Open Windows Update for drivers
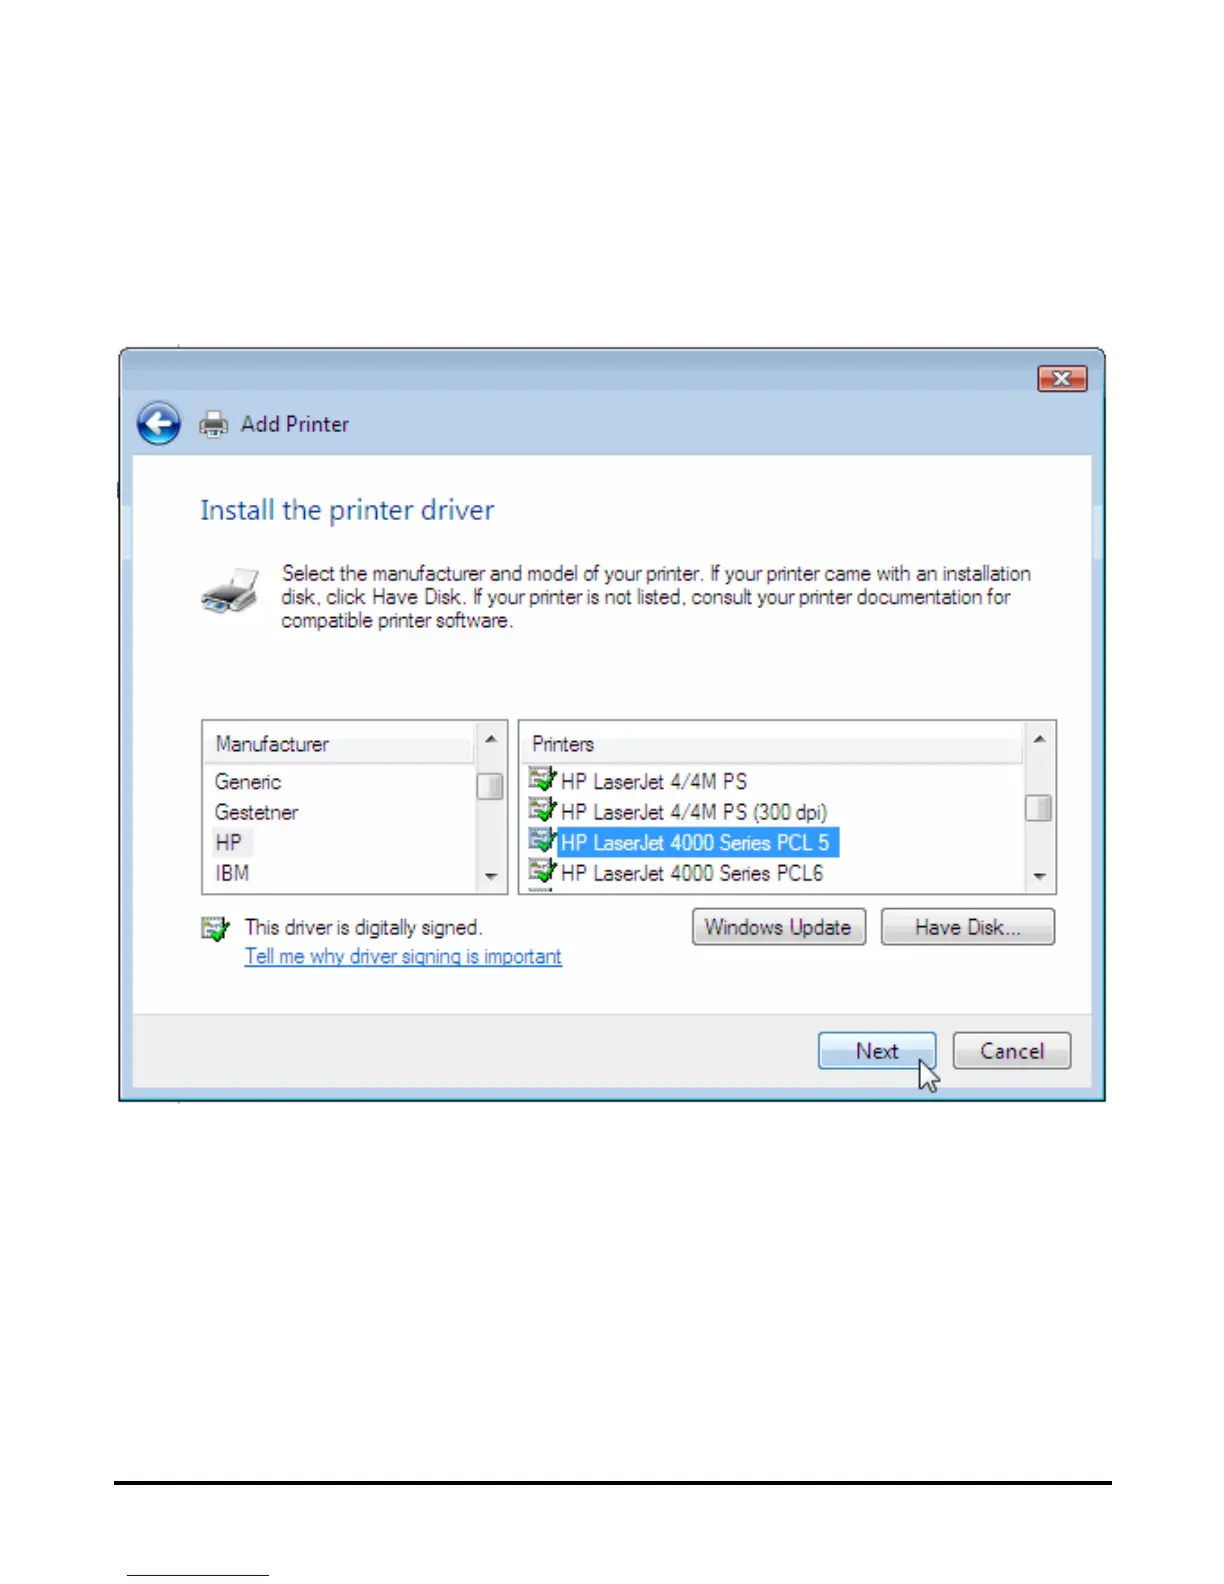Viewport: 1224px width, 1584px height. (778, 927)
